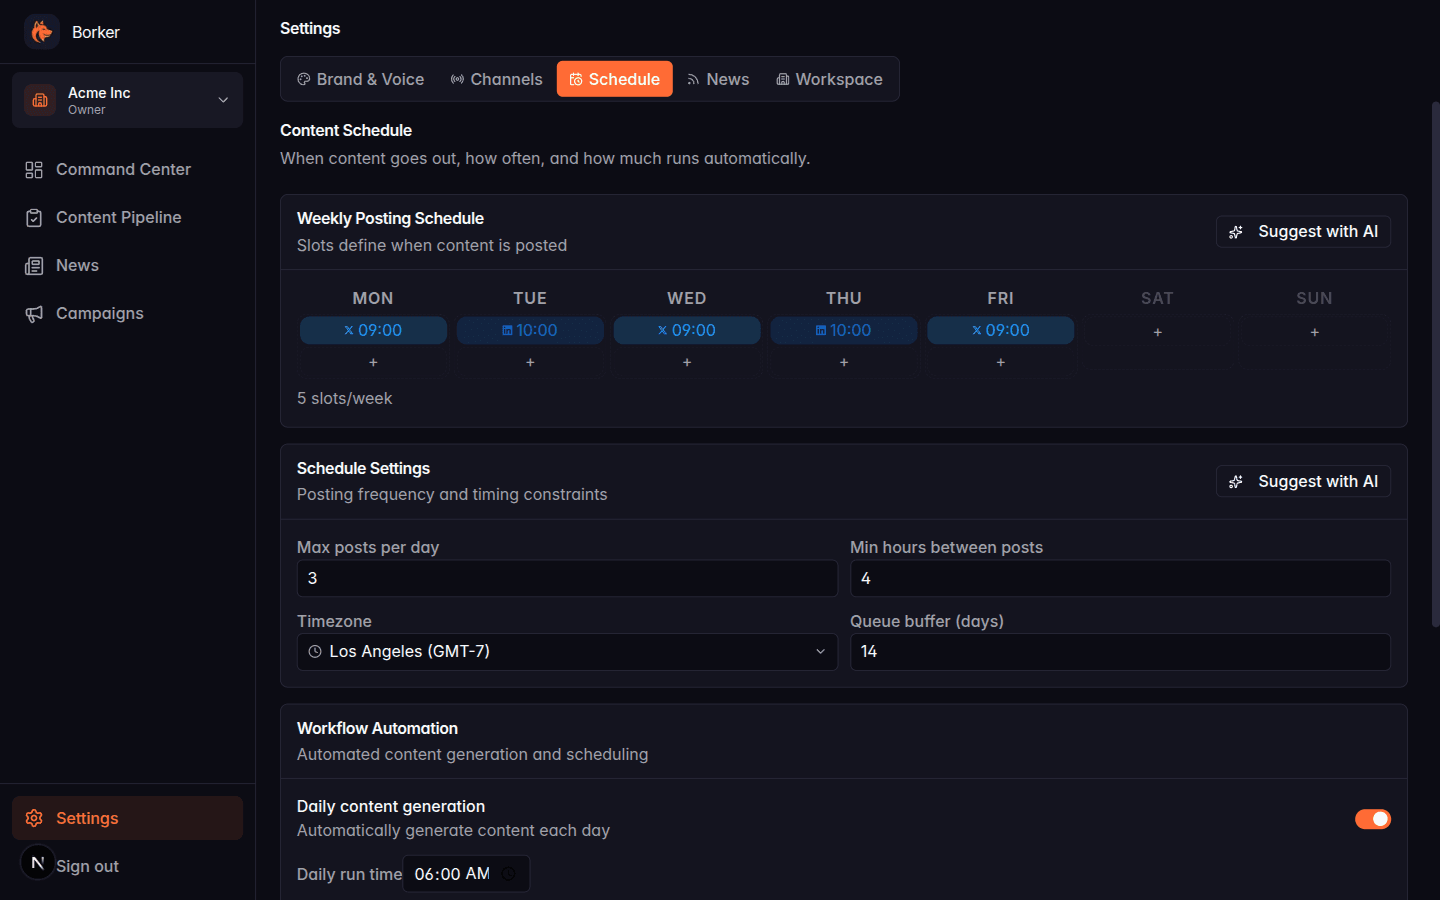
Task: Add a posting slot under Saturday
Action: point(1157,331)
